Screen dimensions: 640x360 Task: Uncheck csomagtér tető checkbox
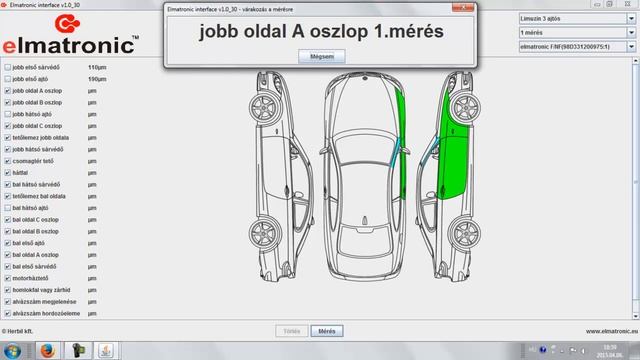[7, 161]
